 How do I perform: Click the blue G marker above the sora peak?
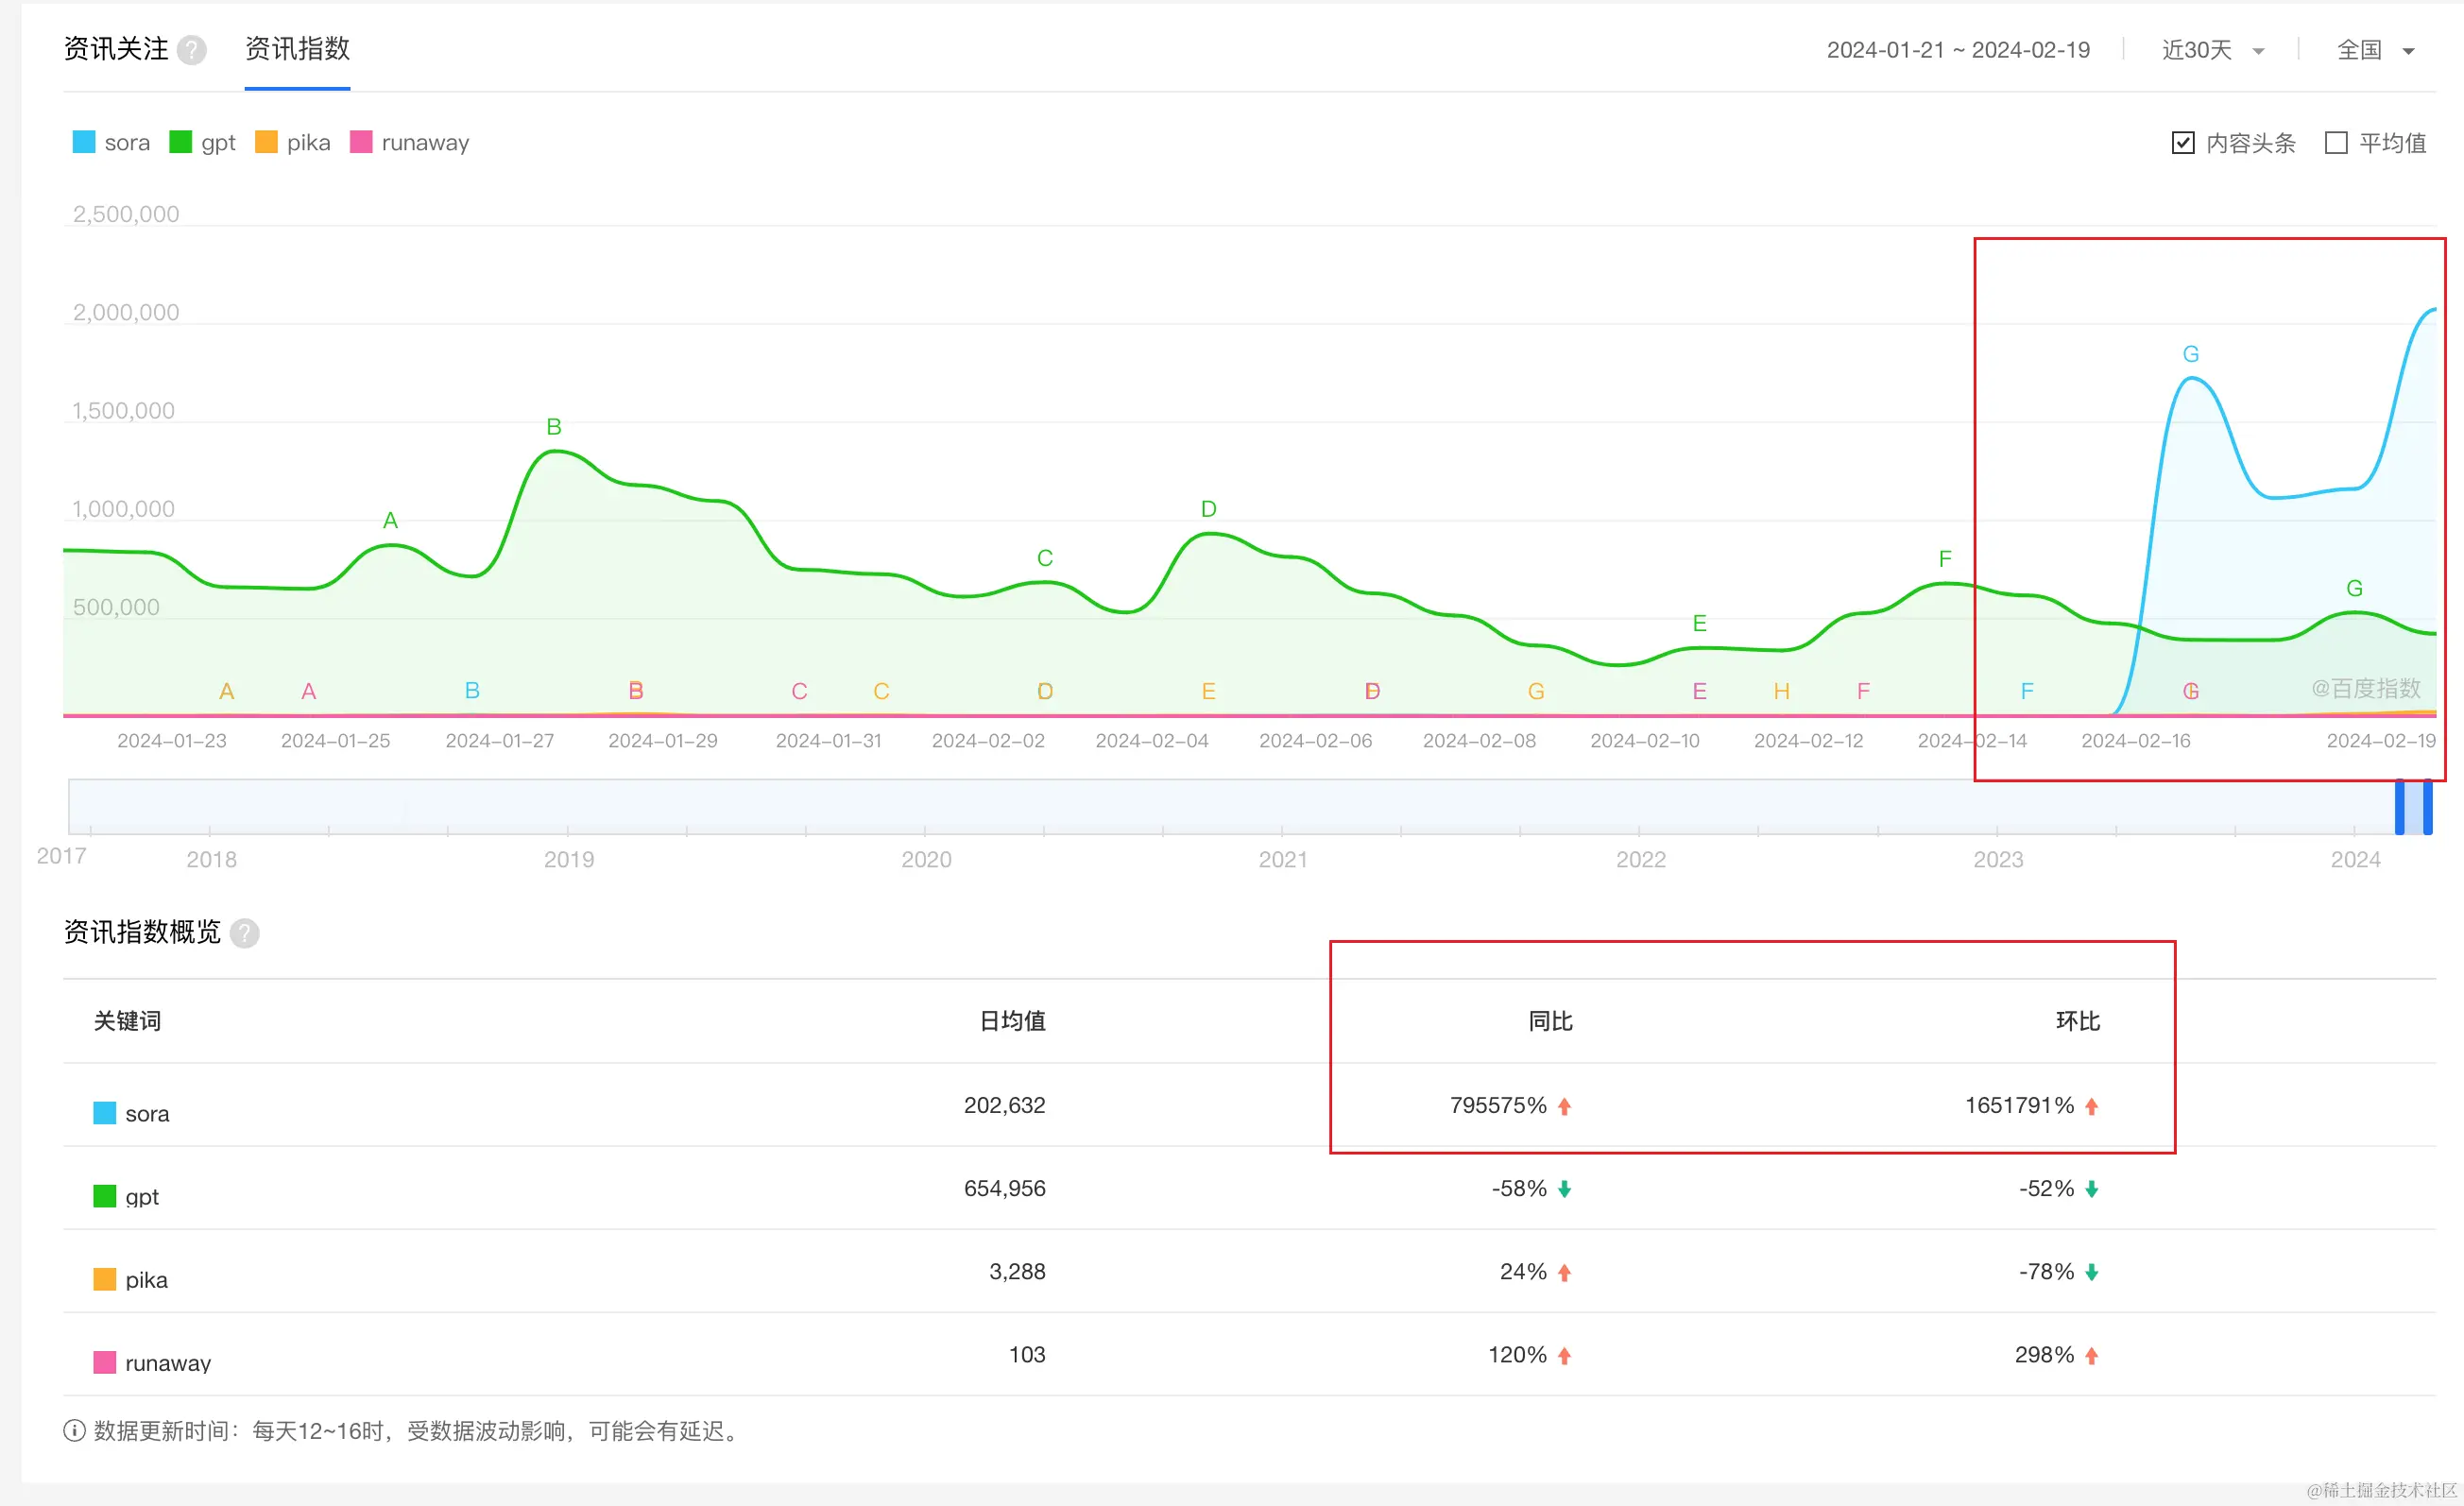pos(2190,354)
